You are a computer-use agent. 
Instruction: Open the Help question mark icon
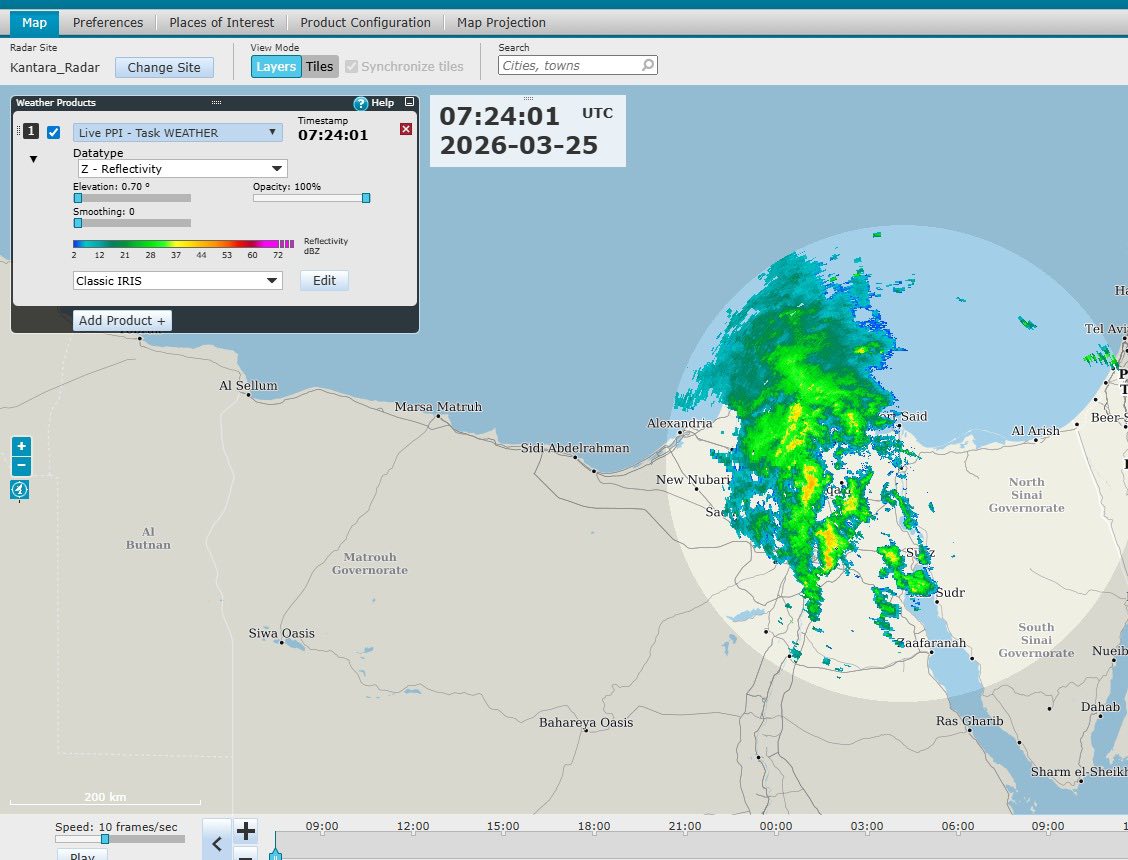361,103
